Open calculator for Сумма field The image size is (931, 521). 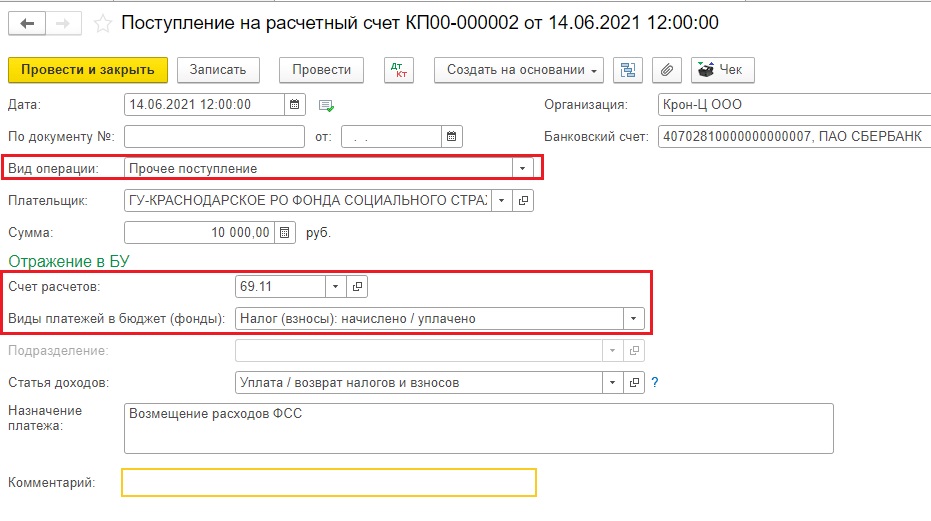coord(285,233)
